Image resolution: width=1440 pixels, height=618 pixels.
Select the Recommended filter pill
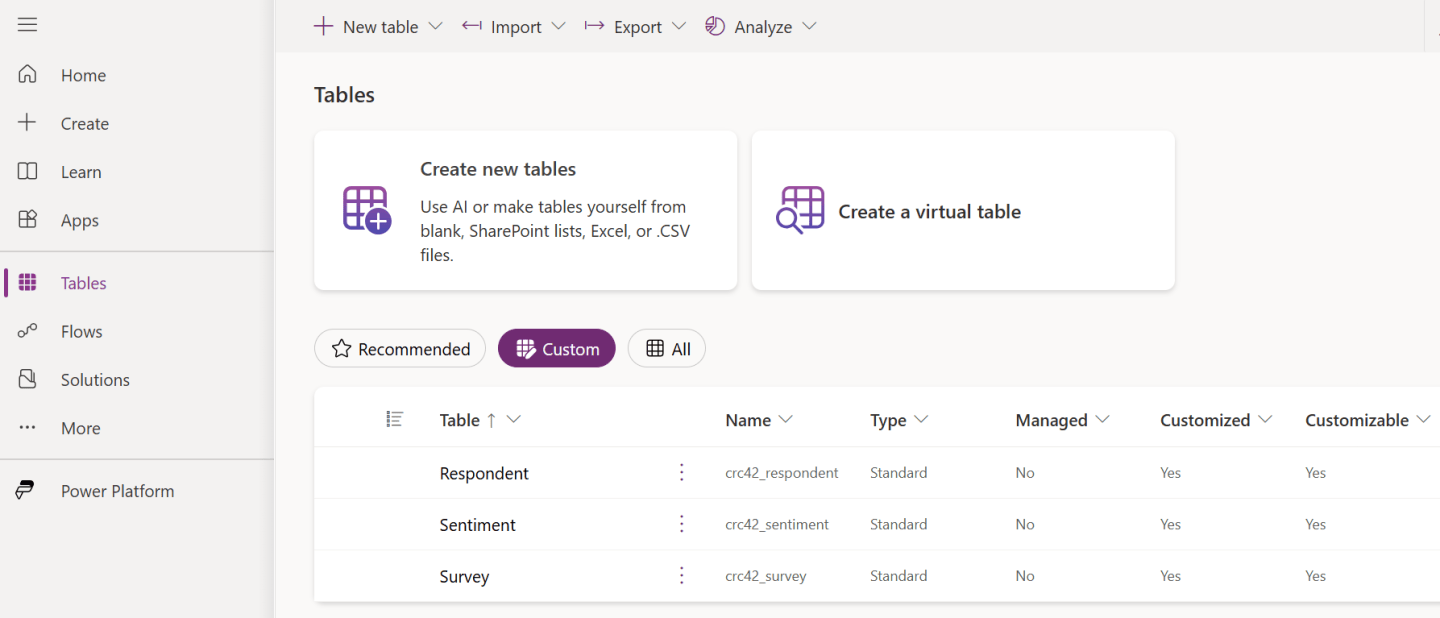(x=400, y=348)
